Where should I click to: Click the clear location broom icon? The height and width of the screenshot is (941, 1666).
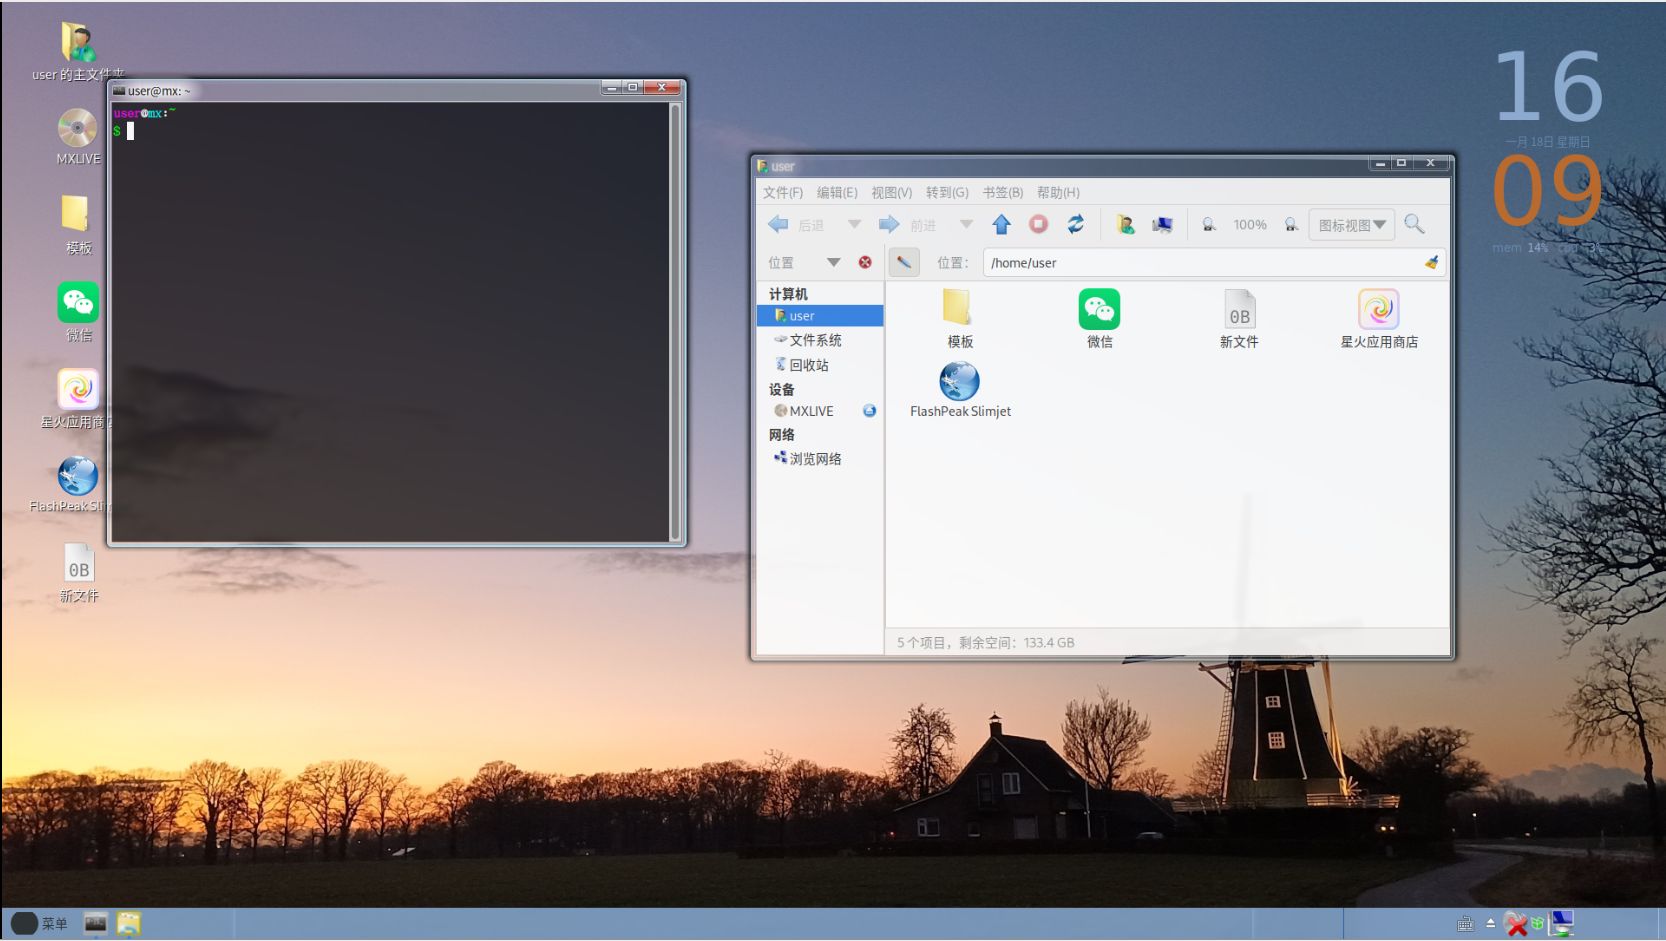1431,263
